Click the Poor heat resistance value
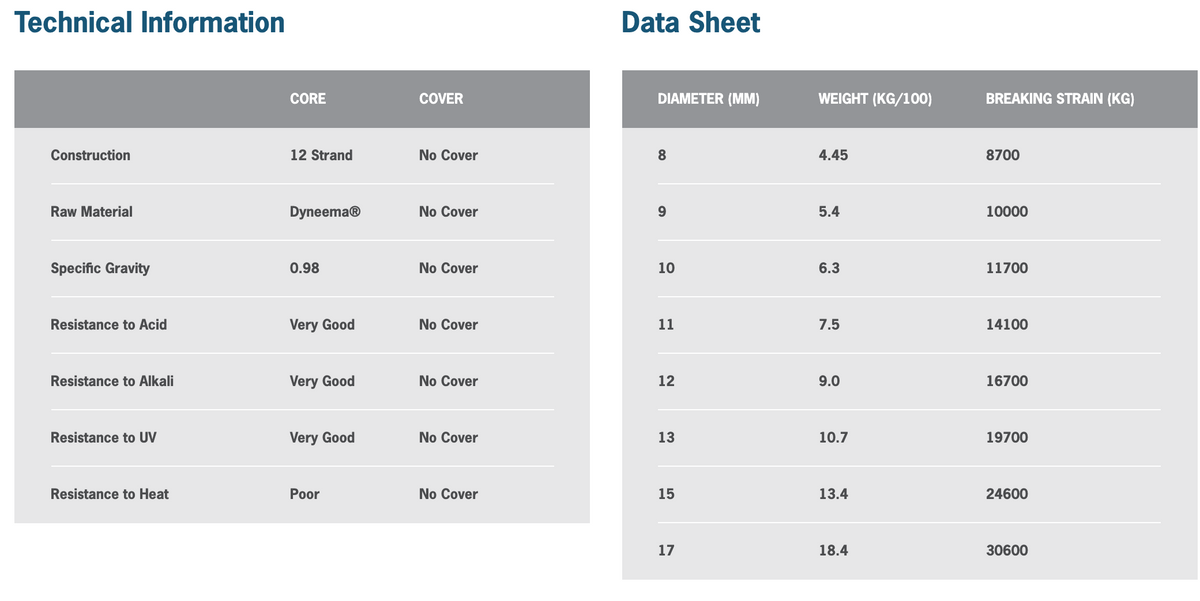 coord(304,494)
